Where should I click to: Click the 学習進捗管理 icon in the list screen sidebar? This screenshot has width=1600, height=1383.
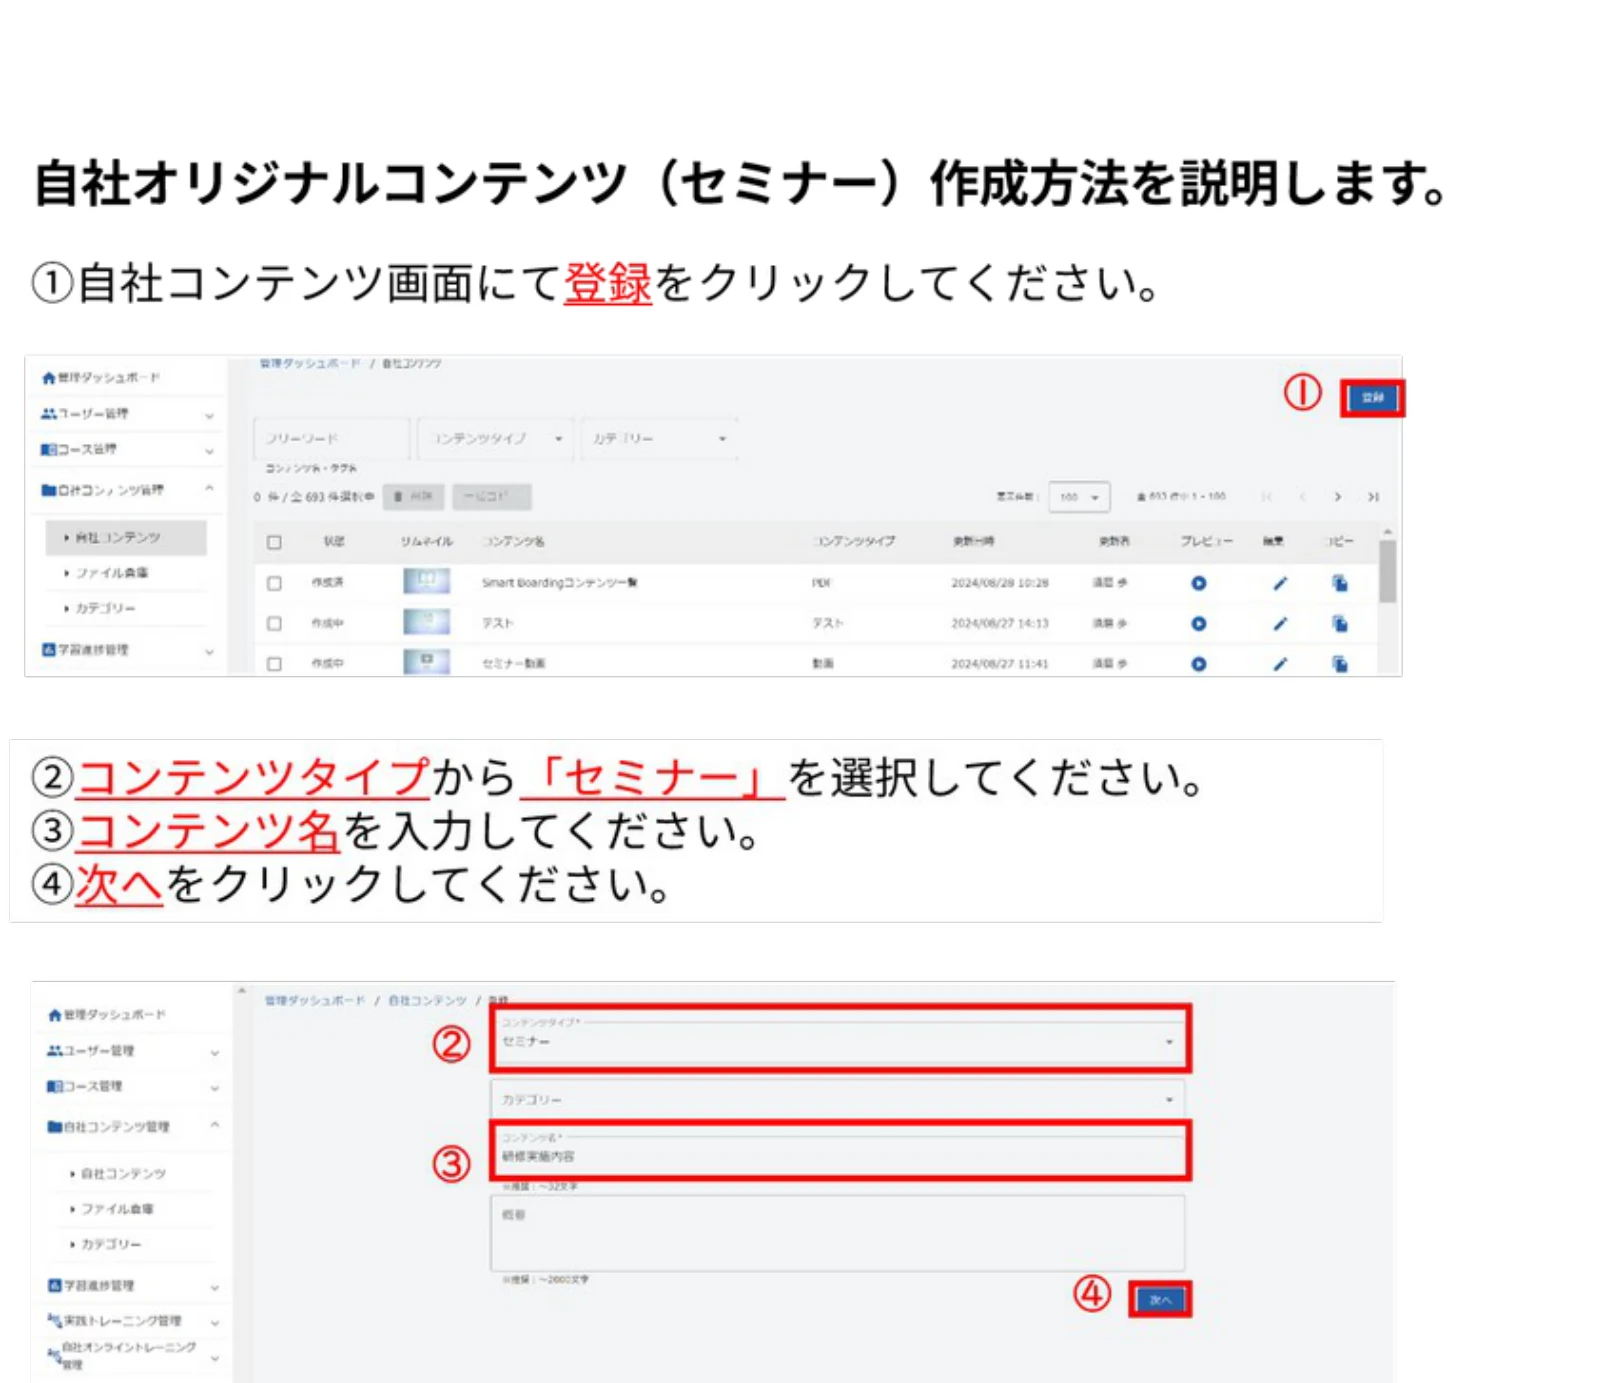click(48, 650)
